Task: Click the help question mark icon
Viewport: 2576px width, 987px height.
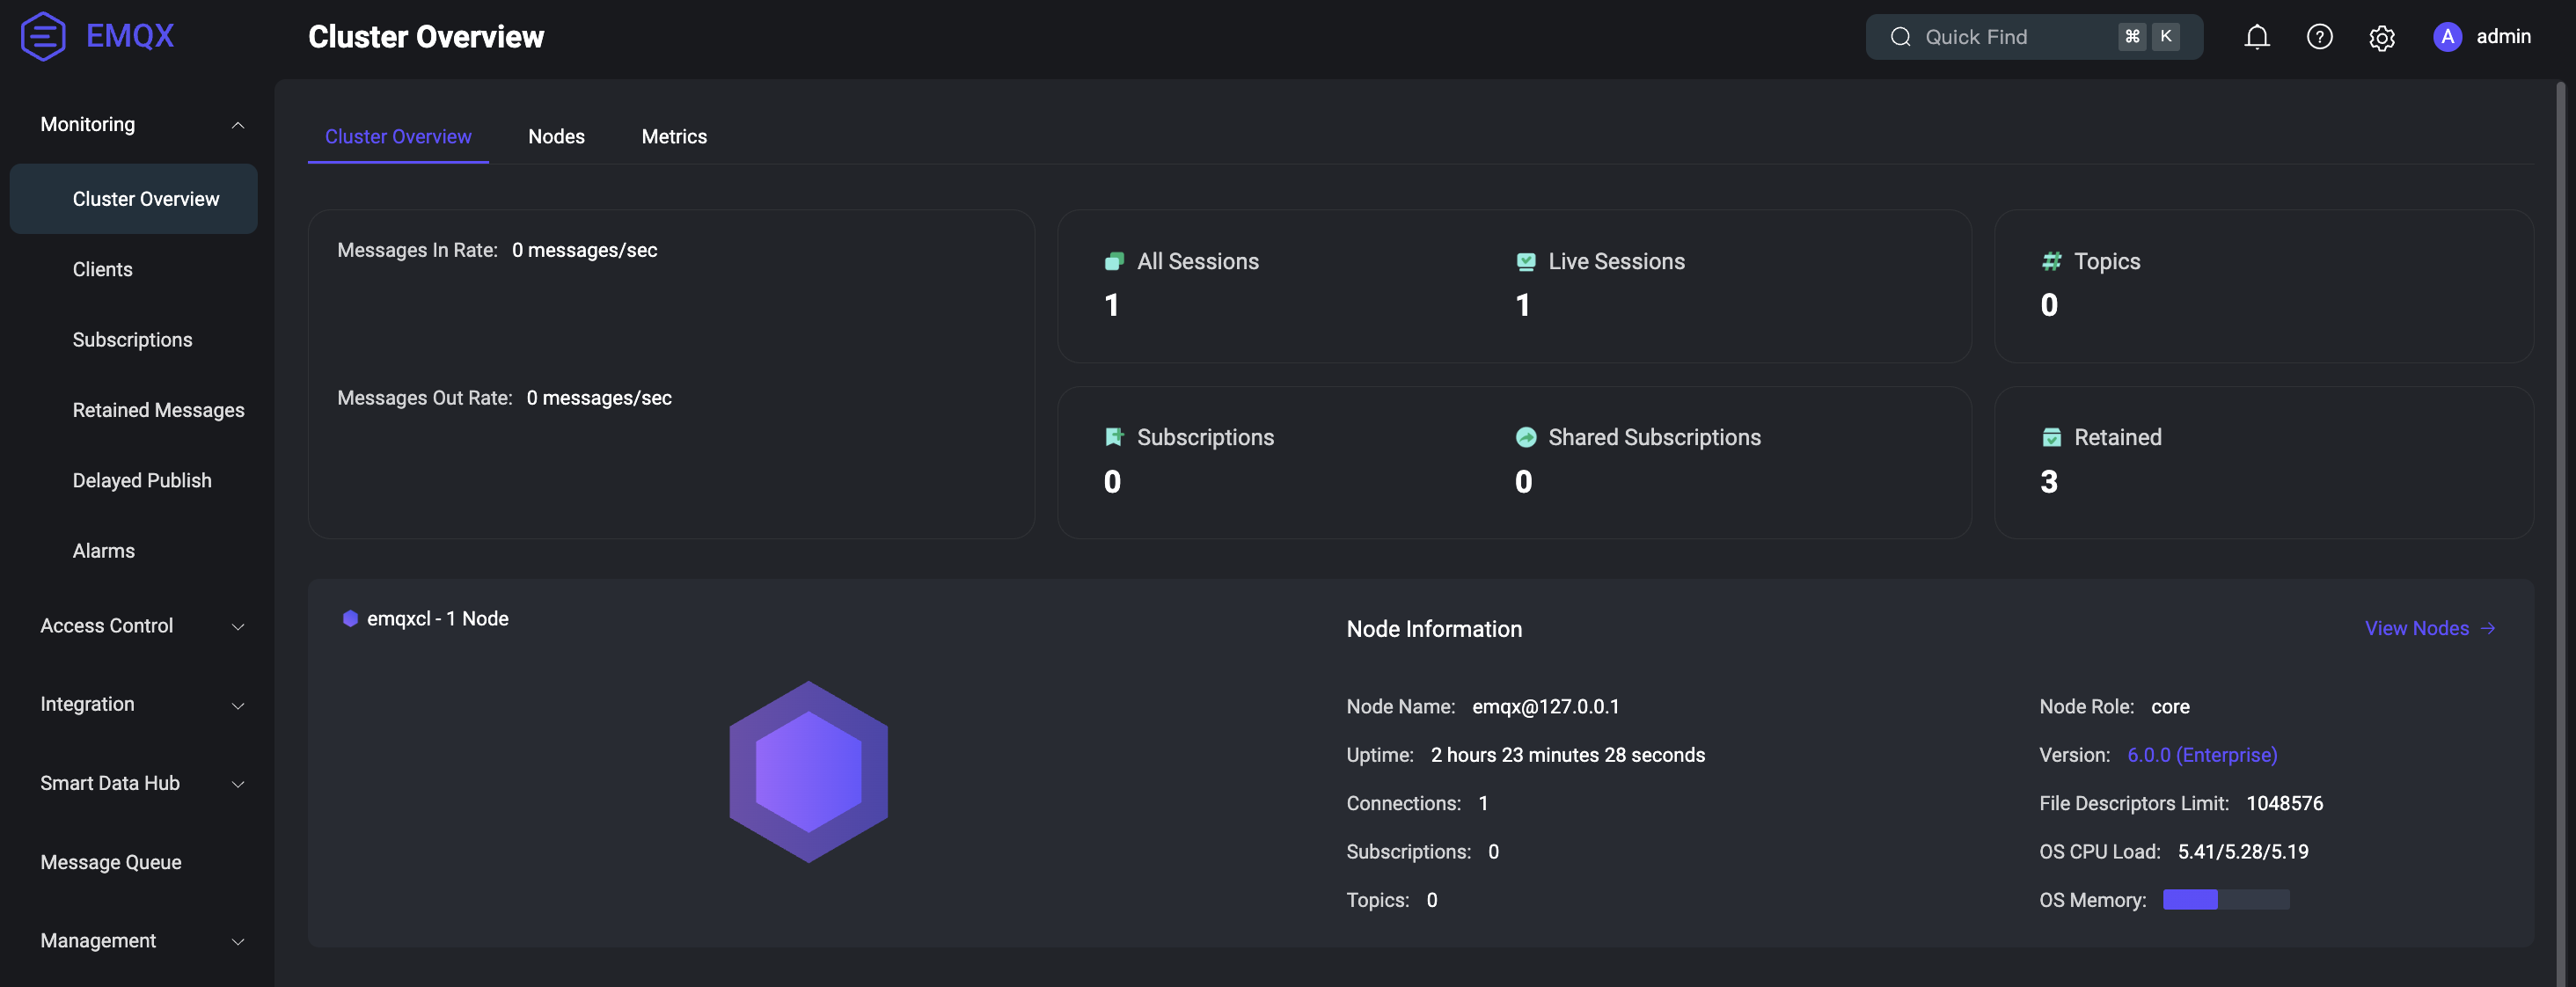Action: (x=2319, y=37)
